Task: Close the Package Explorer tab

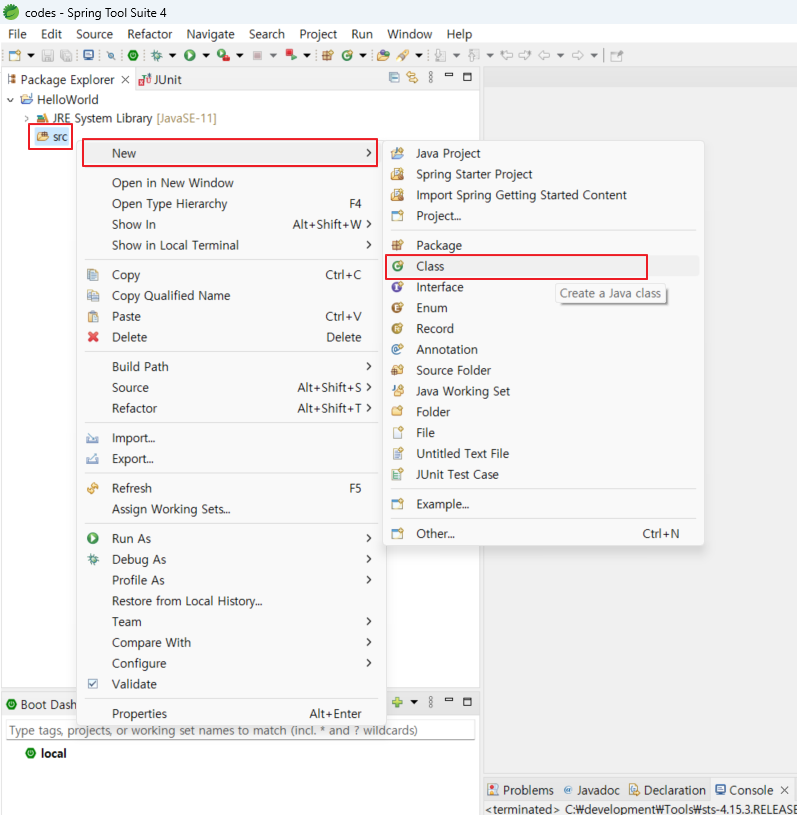Action: 125,80
